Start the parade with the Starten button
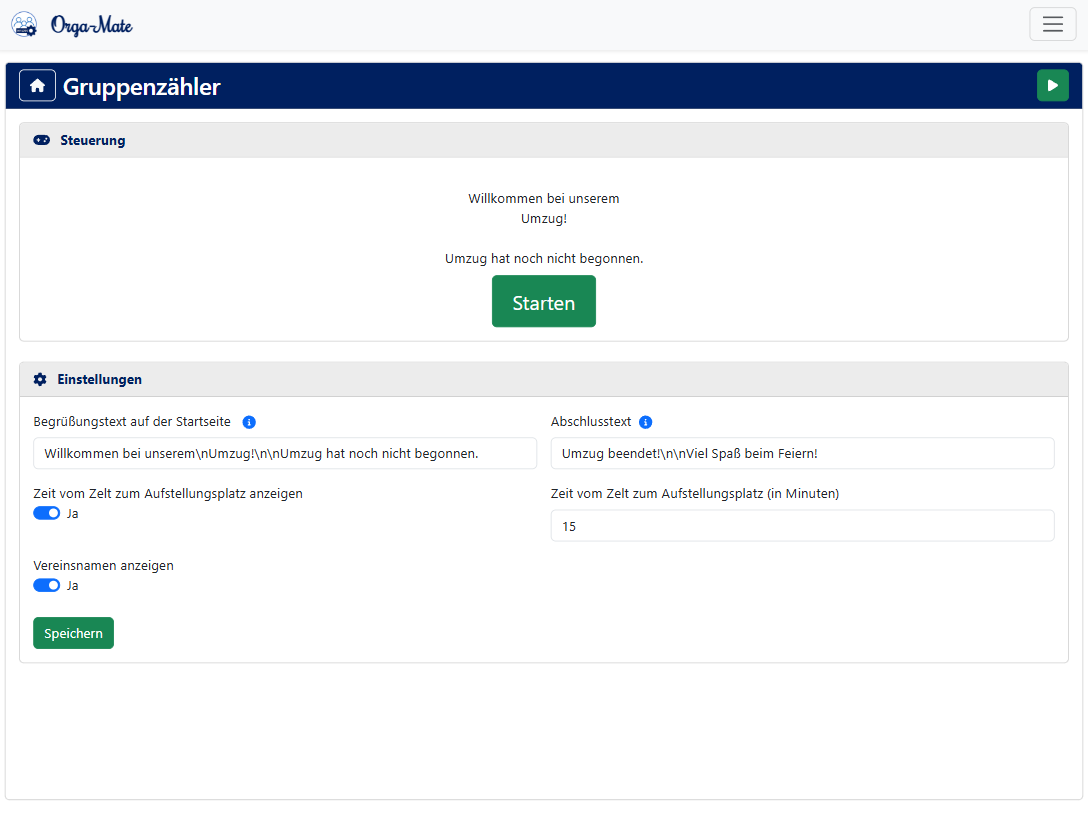This screenshot has height=814, width=1088. [543, 301]
